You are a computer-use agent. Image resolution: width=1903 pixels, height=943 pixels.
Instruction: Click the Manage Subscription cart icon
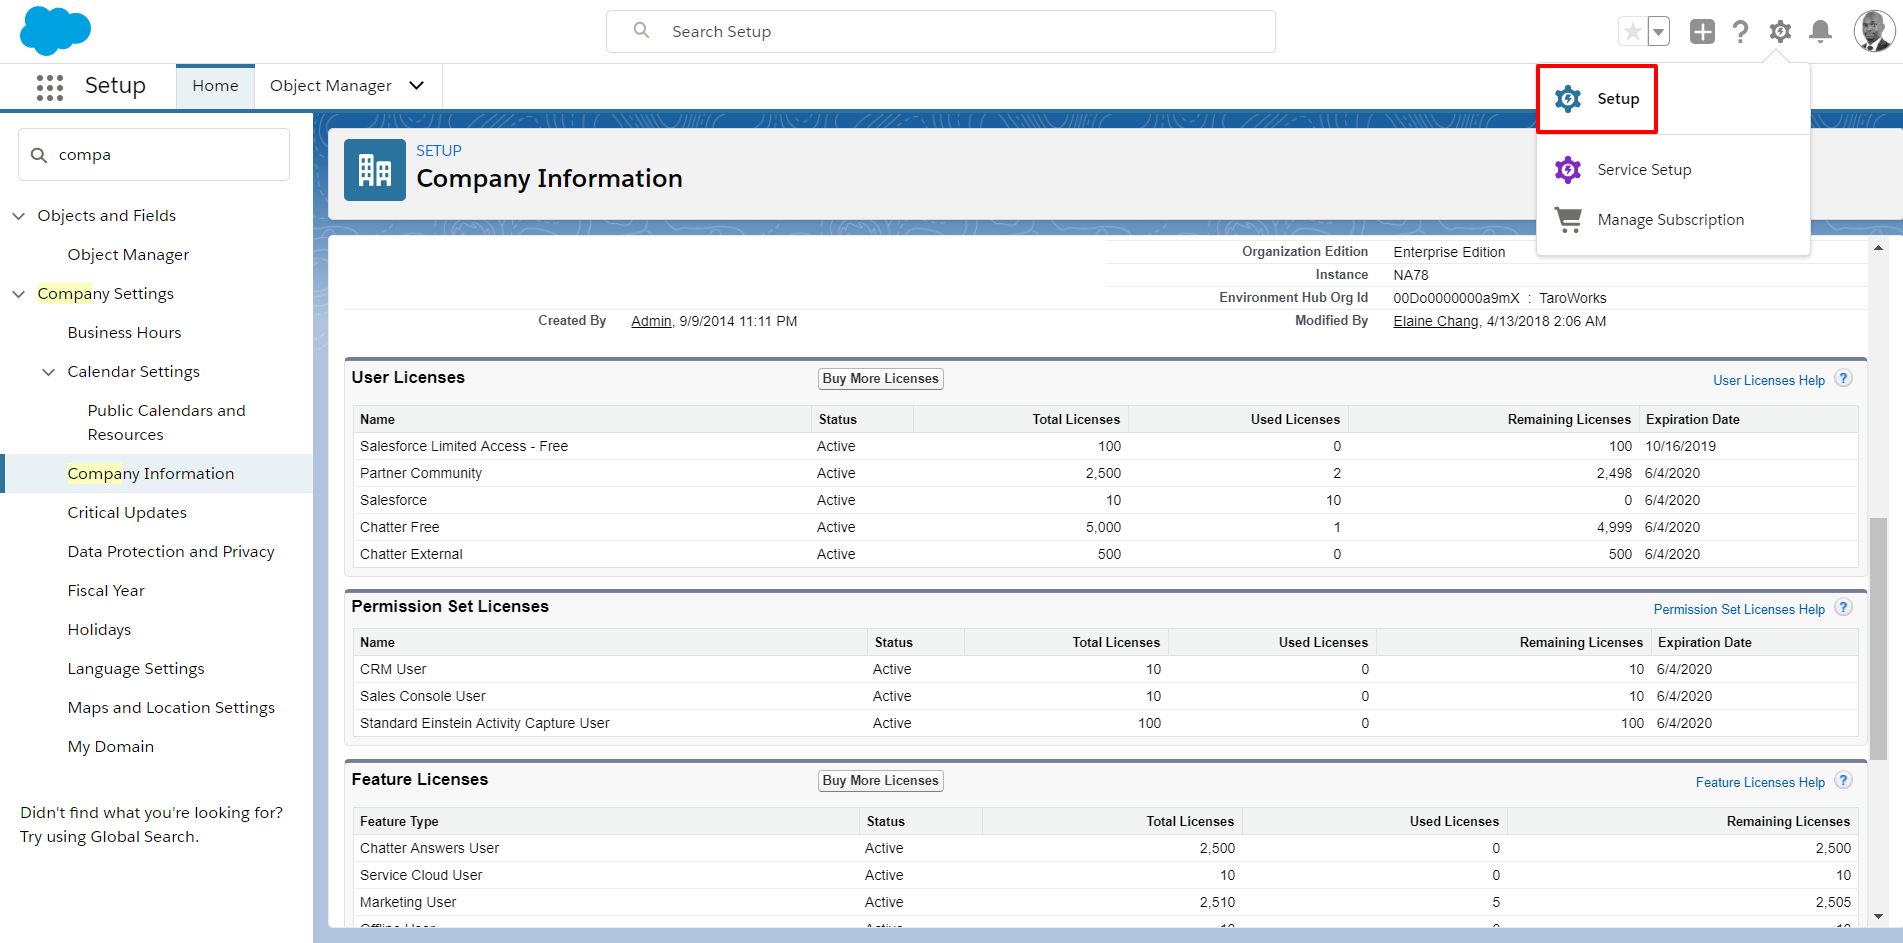coord(1568,220)
